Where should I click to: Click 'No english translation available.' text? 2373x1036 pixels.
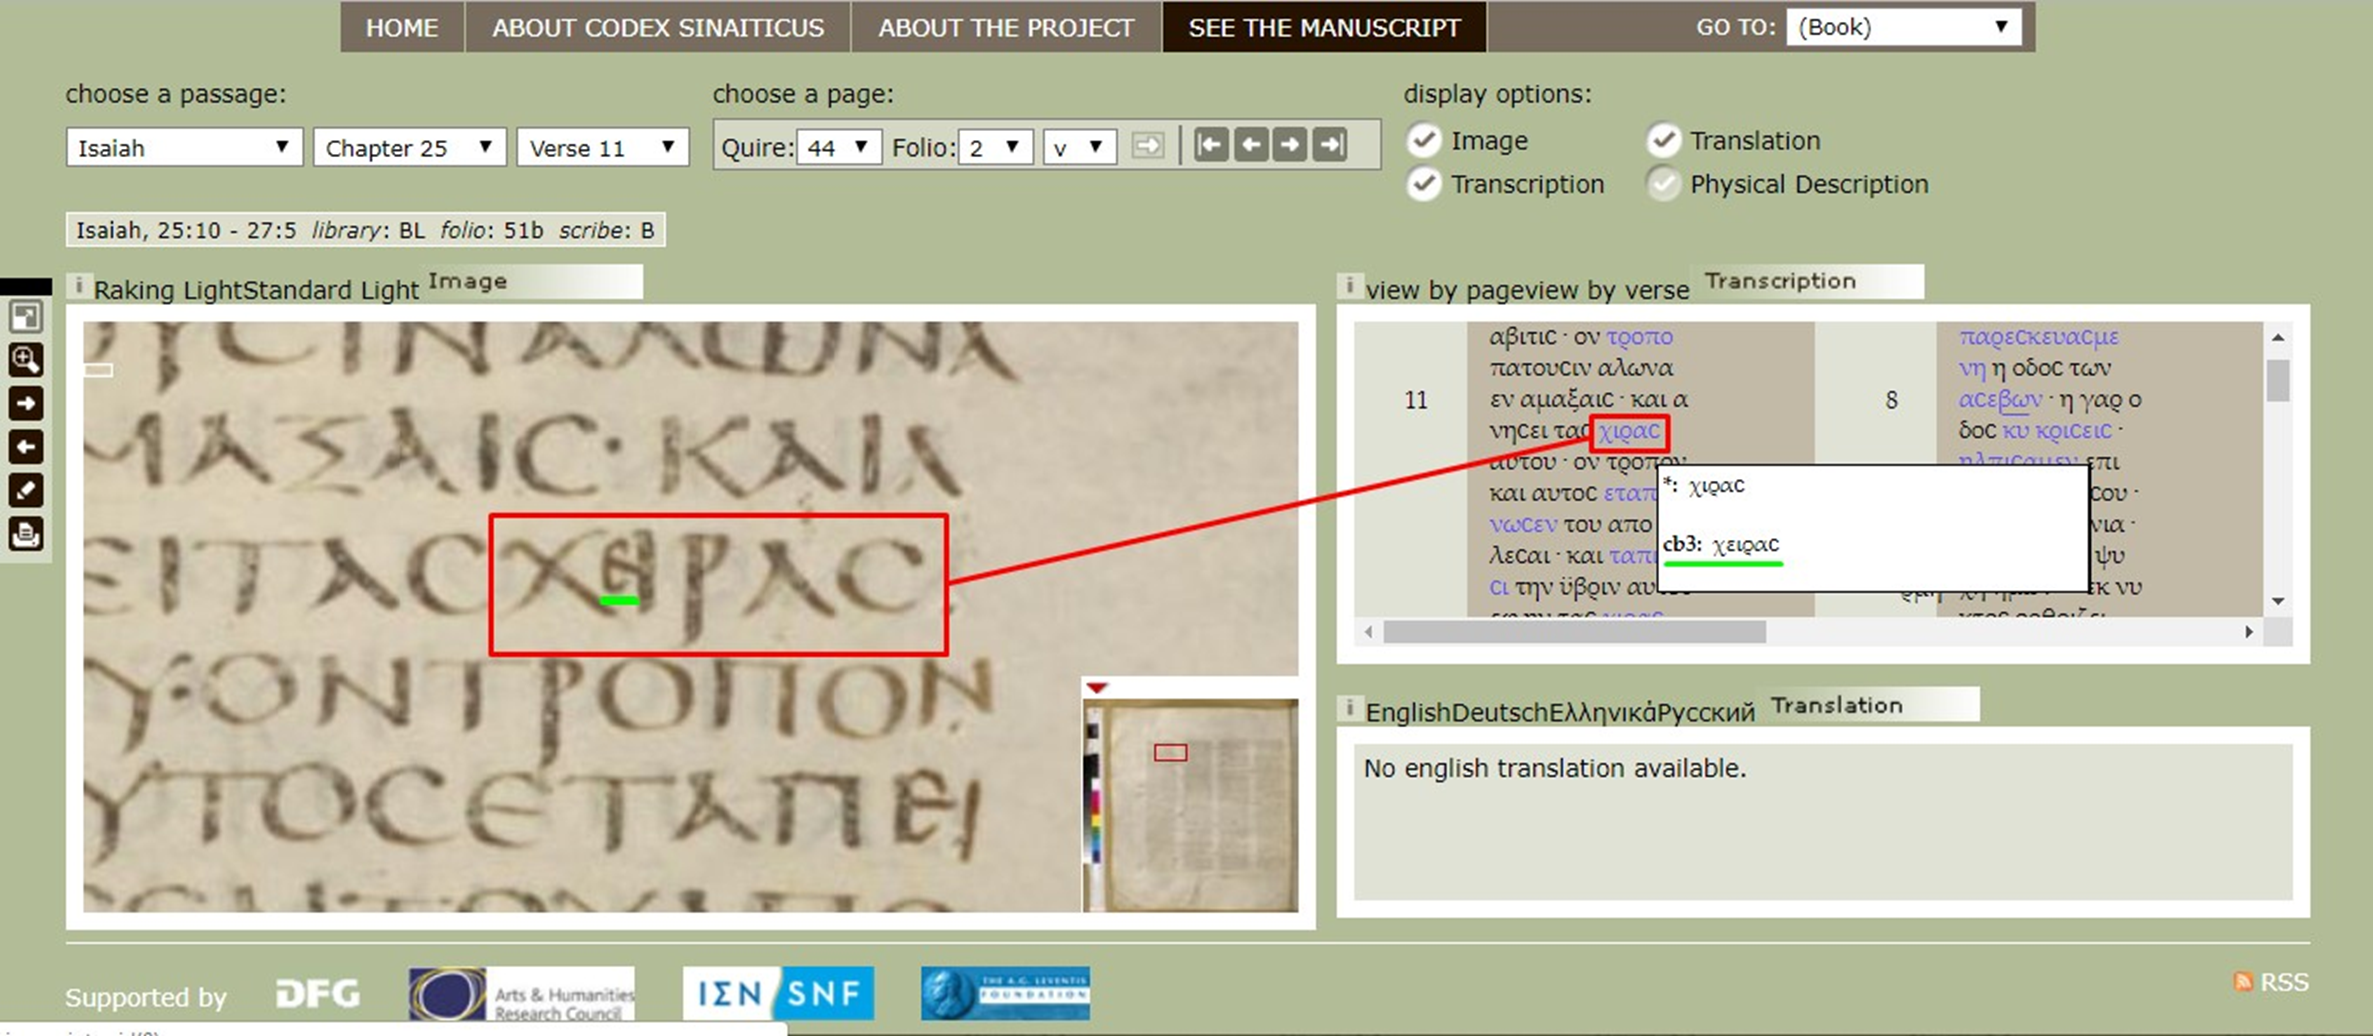pyautogui.click(x=1555, y=768)
